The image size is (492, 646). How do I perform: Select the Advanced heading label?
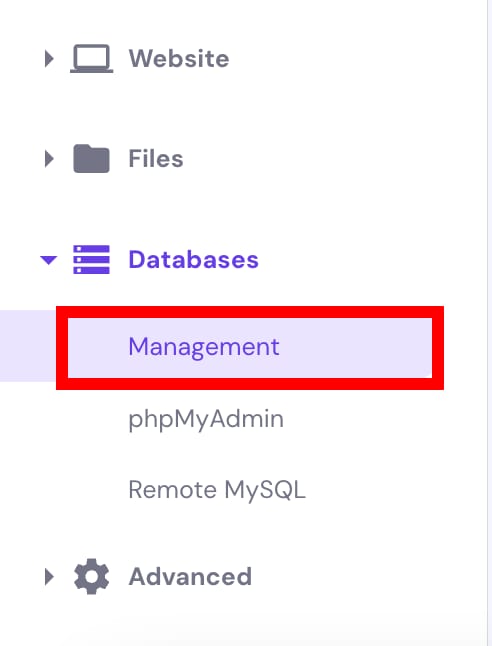[190, 576]
